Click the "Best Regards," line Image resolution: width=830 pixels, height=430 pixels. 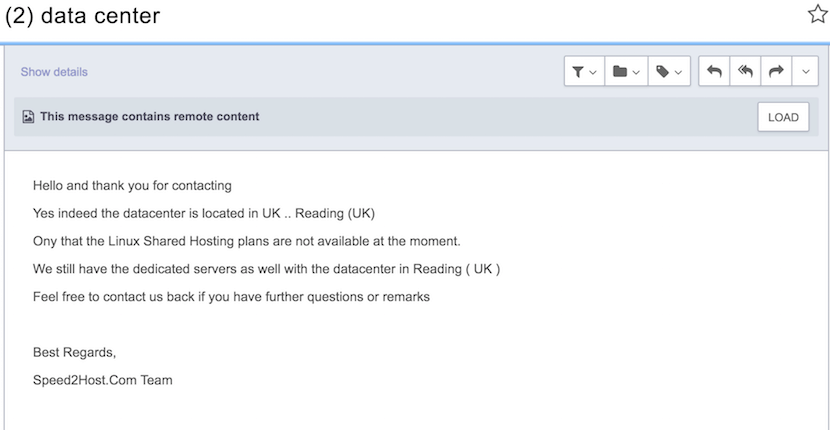pyautogui.click(x=74, y=352)
